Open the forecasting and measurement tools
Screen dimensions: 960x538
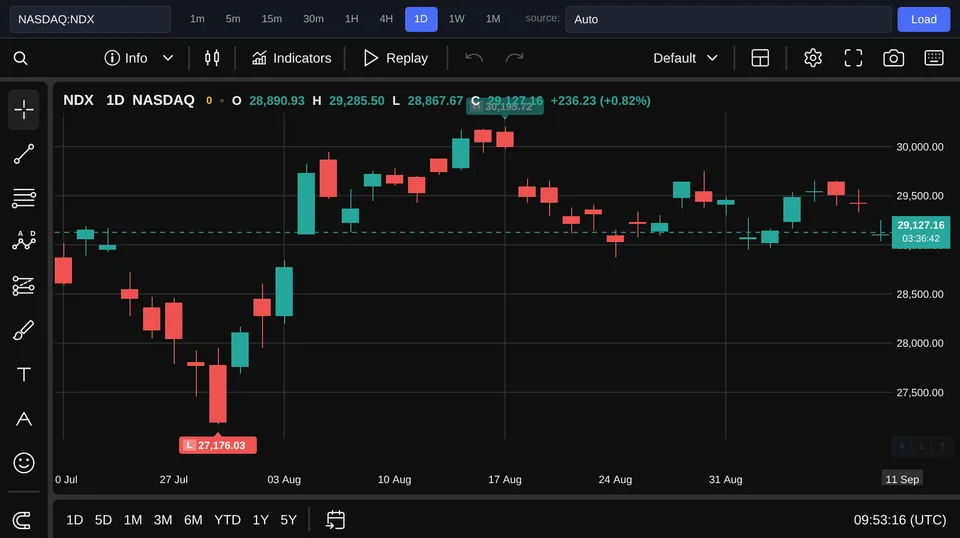[x=24, y=286]
